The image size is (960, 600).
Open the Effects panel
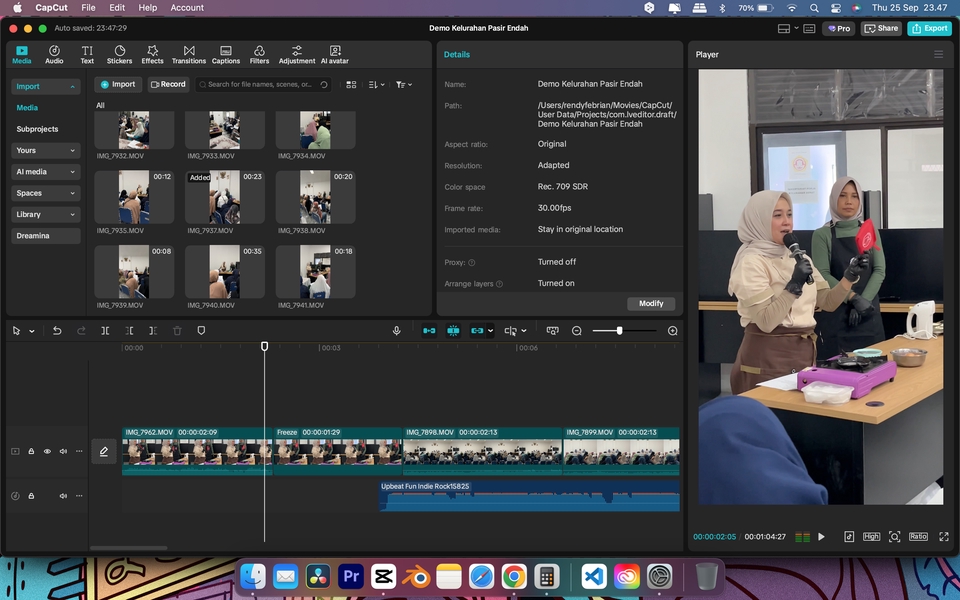point(152,54)
